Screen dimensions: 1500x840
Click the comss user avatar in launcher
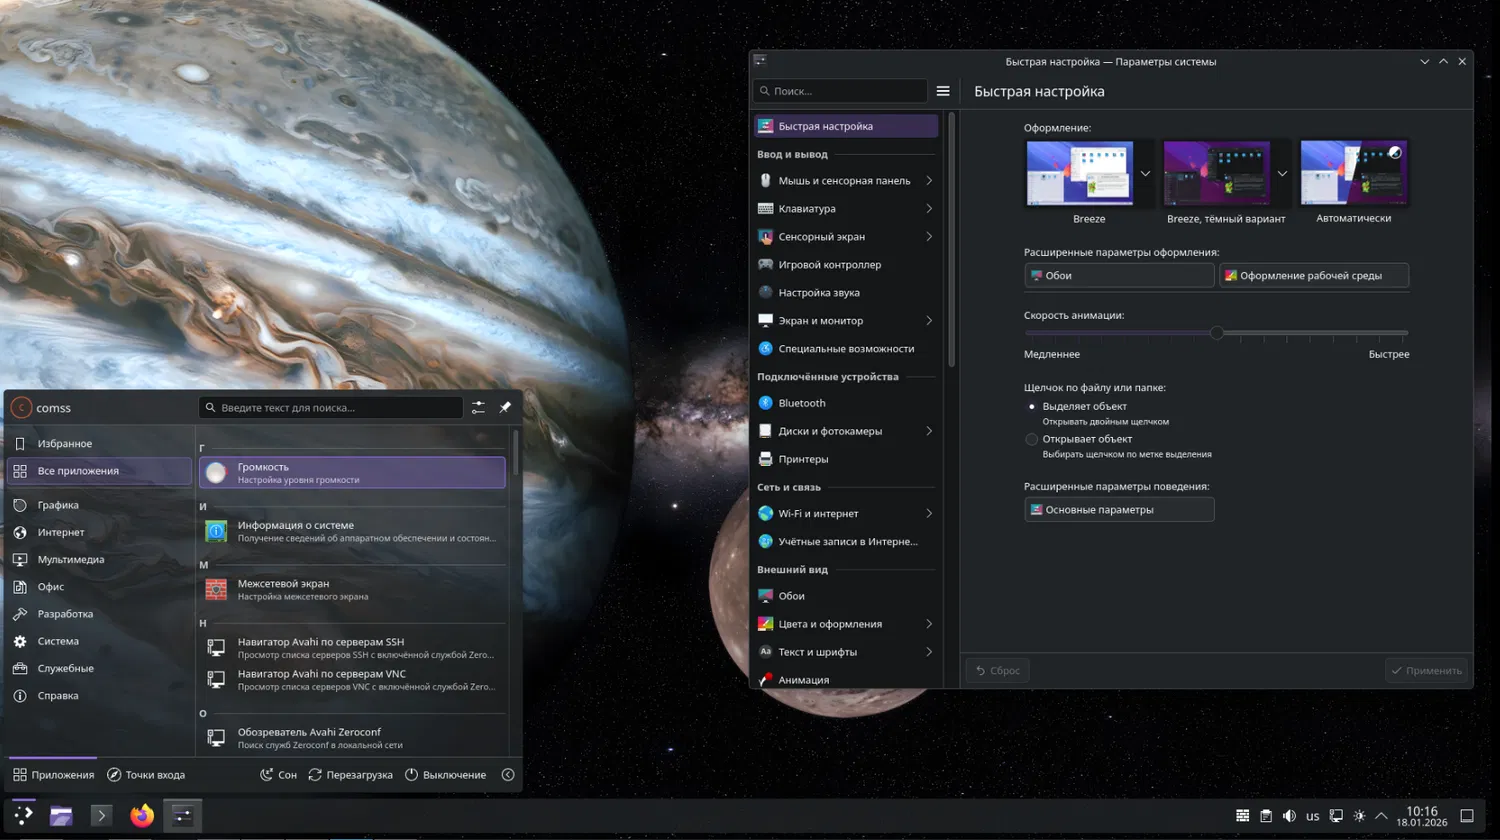(x=21, y=408)
